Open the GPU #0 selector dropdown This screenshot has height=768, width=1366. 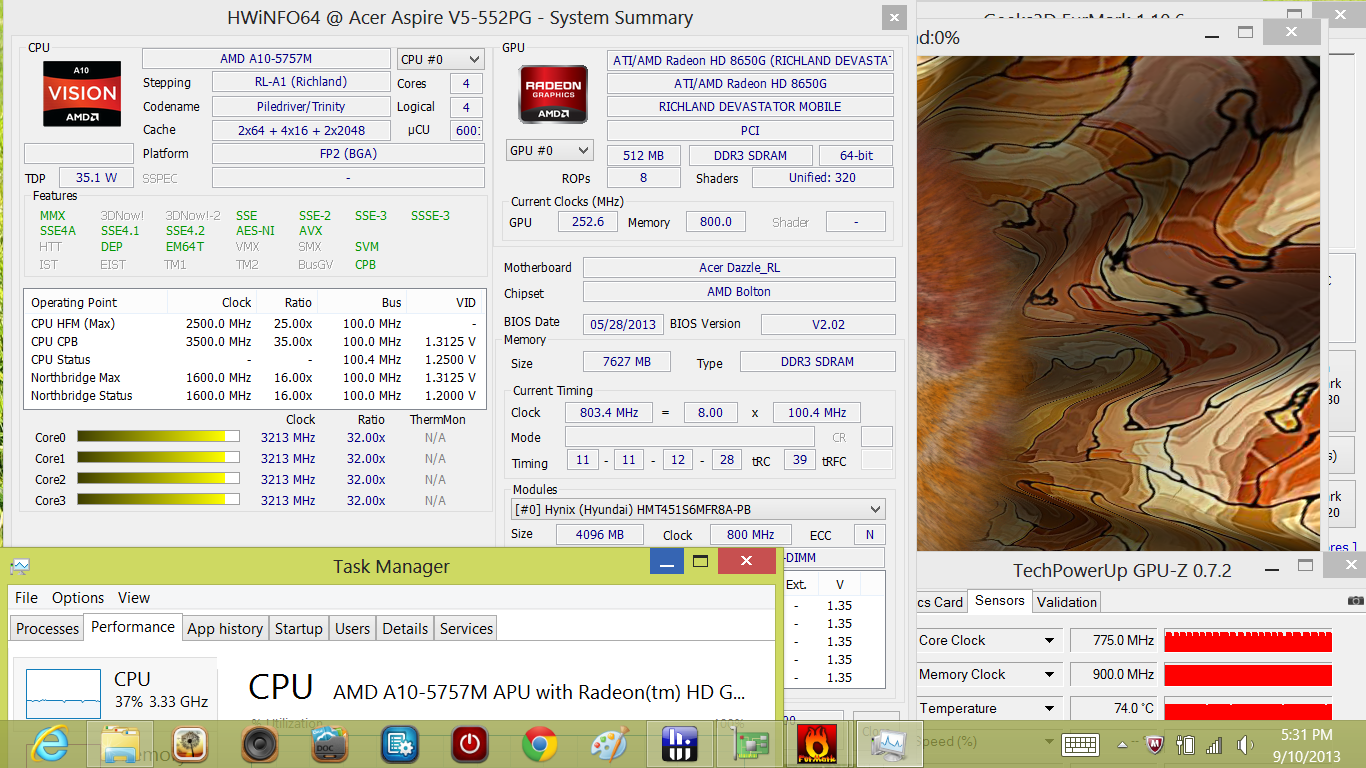point(550,151)
